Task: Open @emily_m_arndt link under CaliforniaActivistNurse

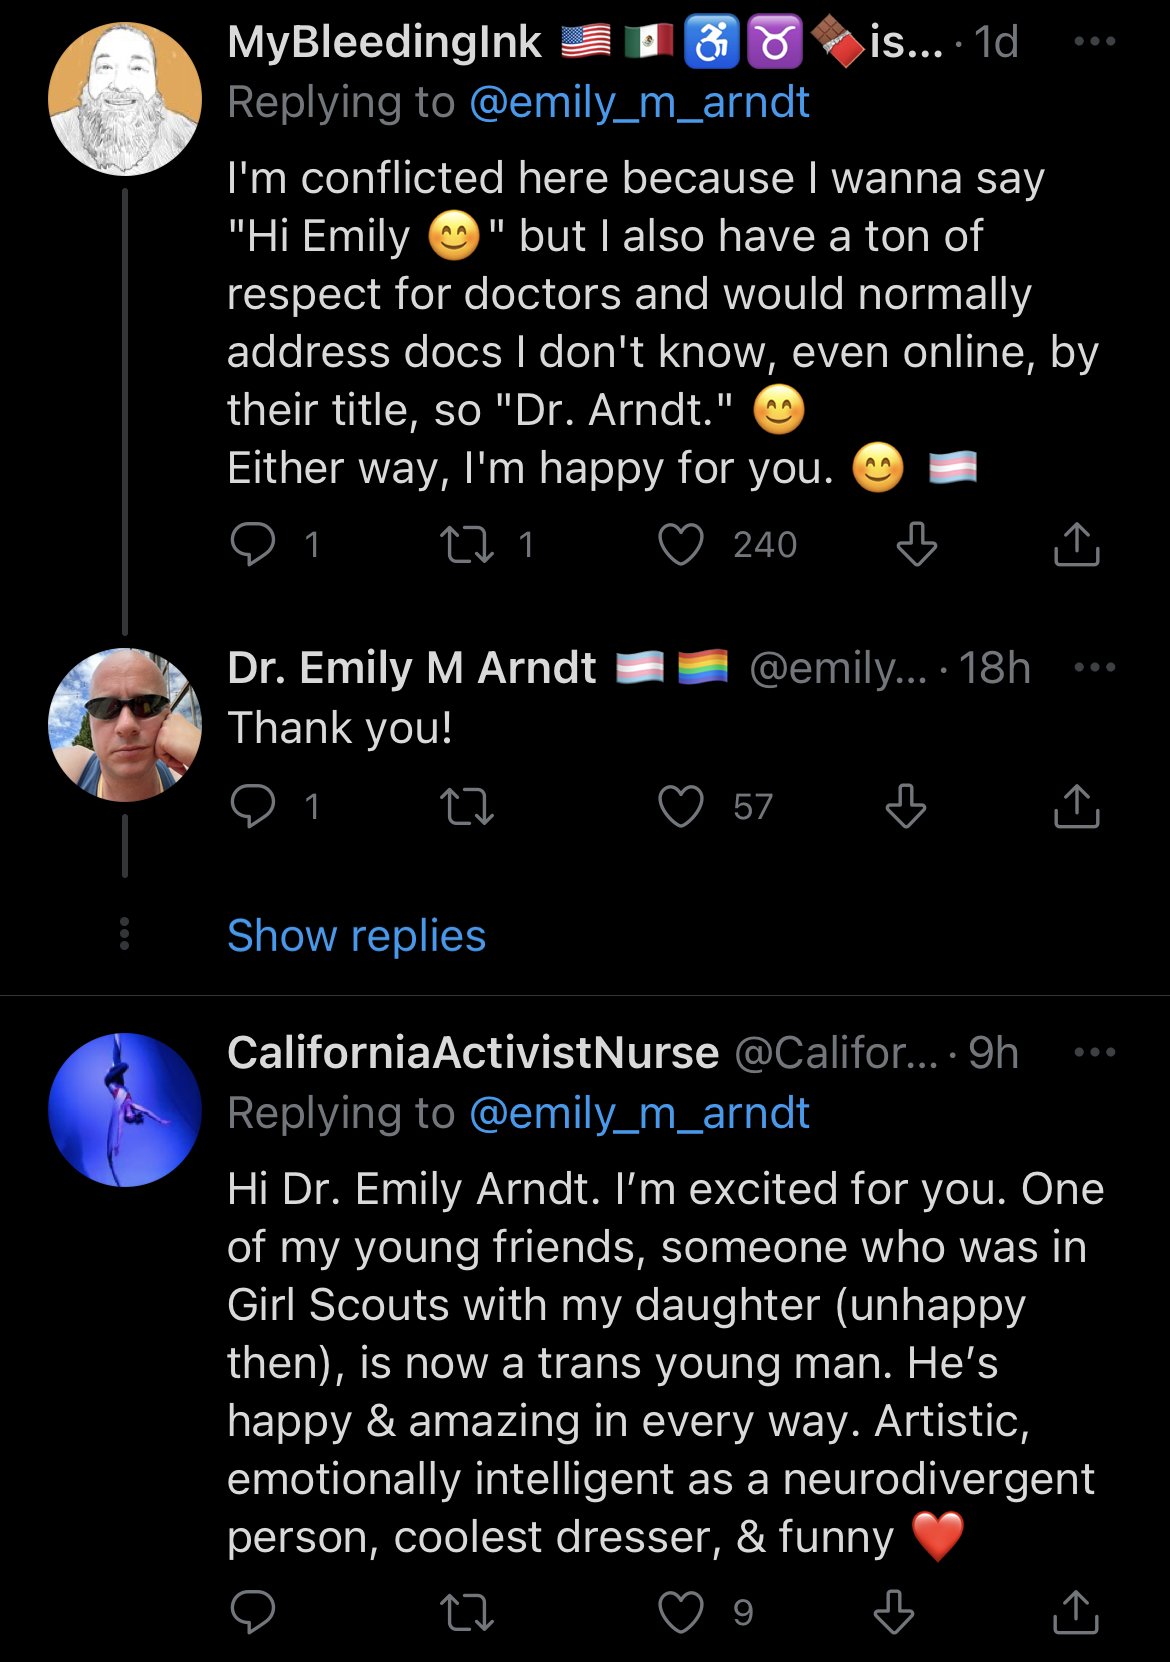Action: [x=639, y=1114]
